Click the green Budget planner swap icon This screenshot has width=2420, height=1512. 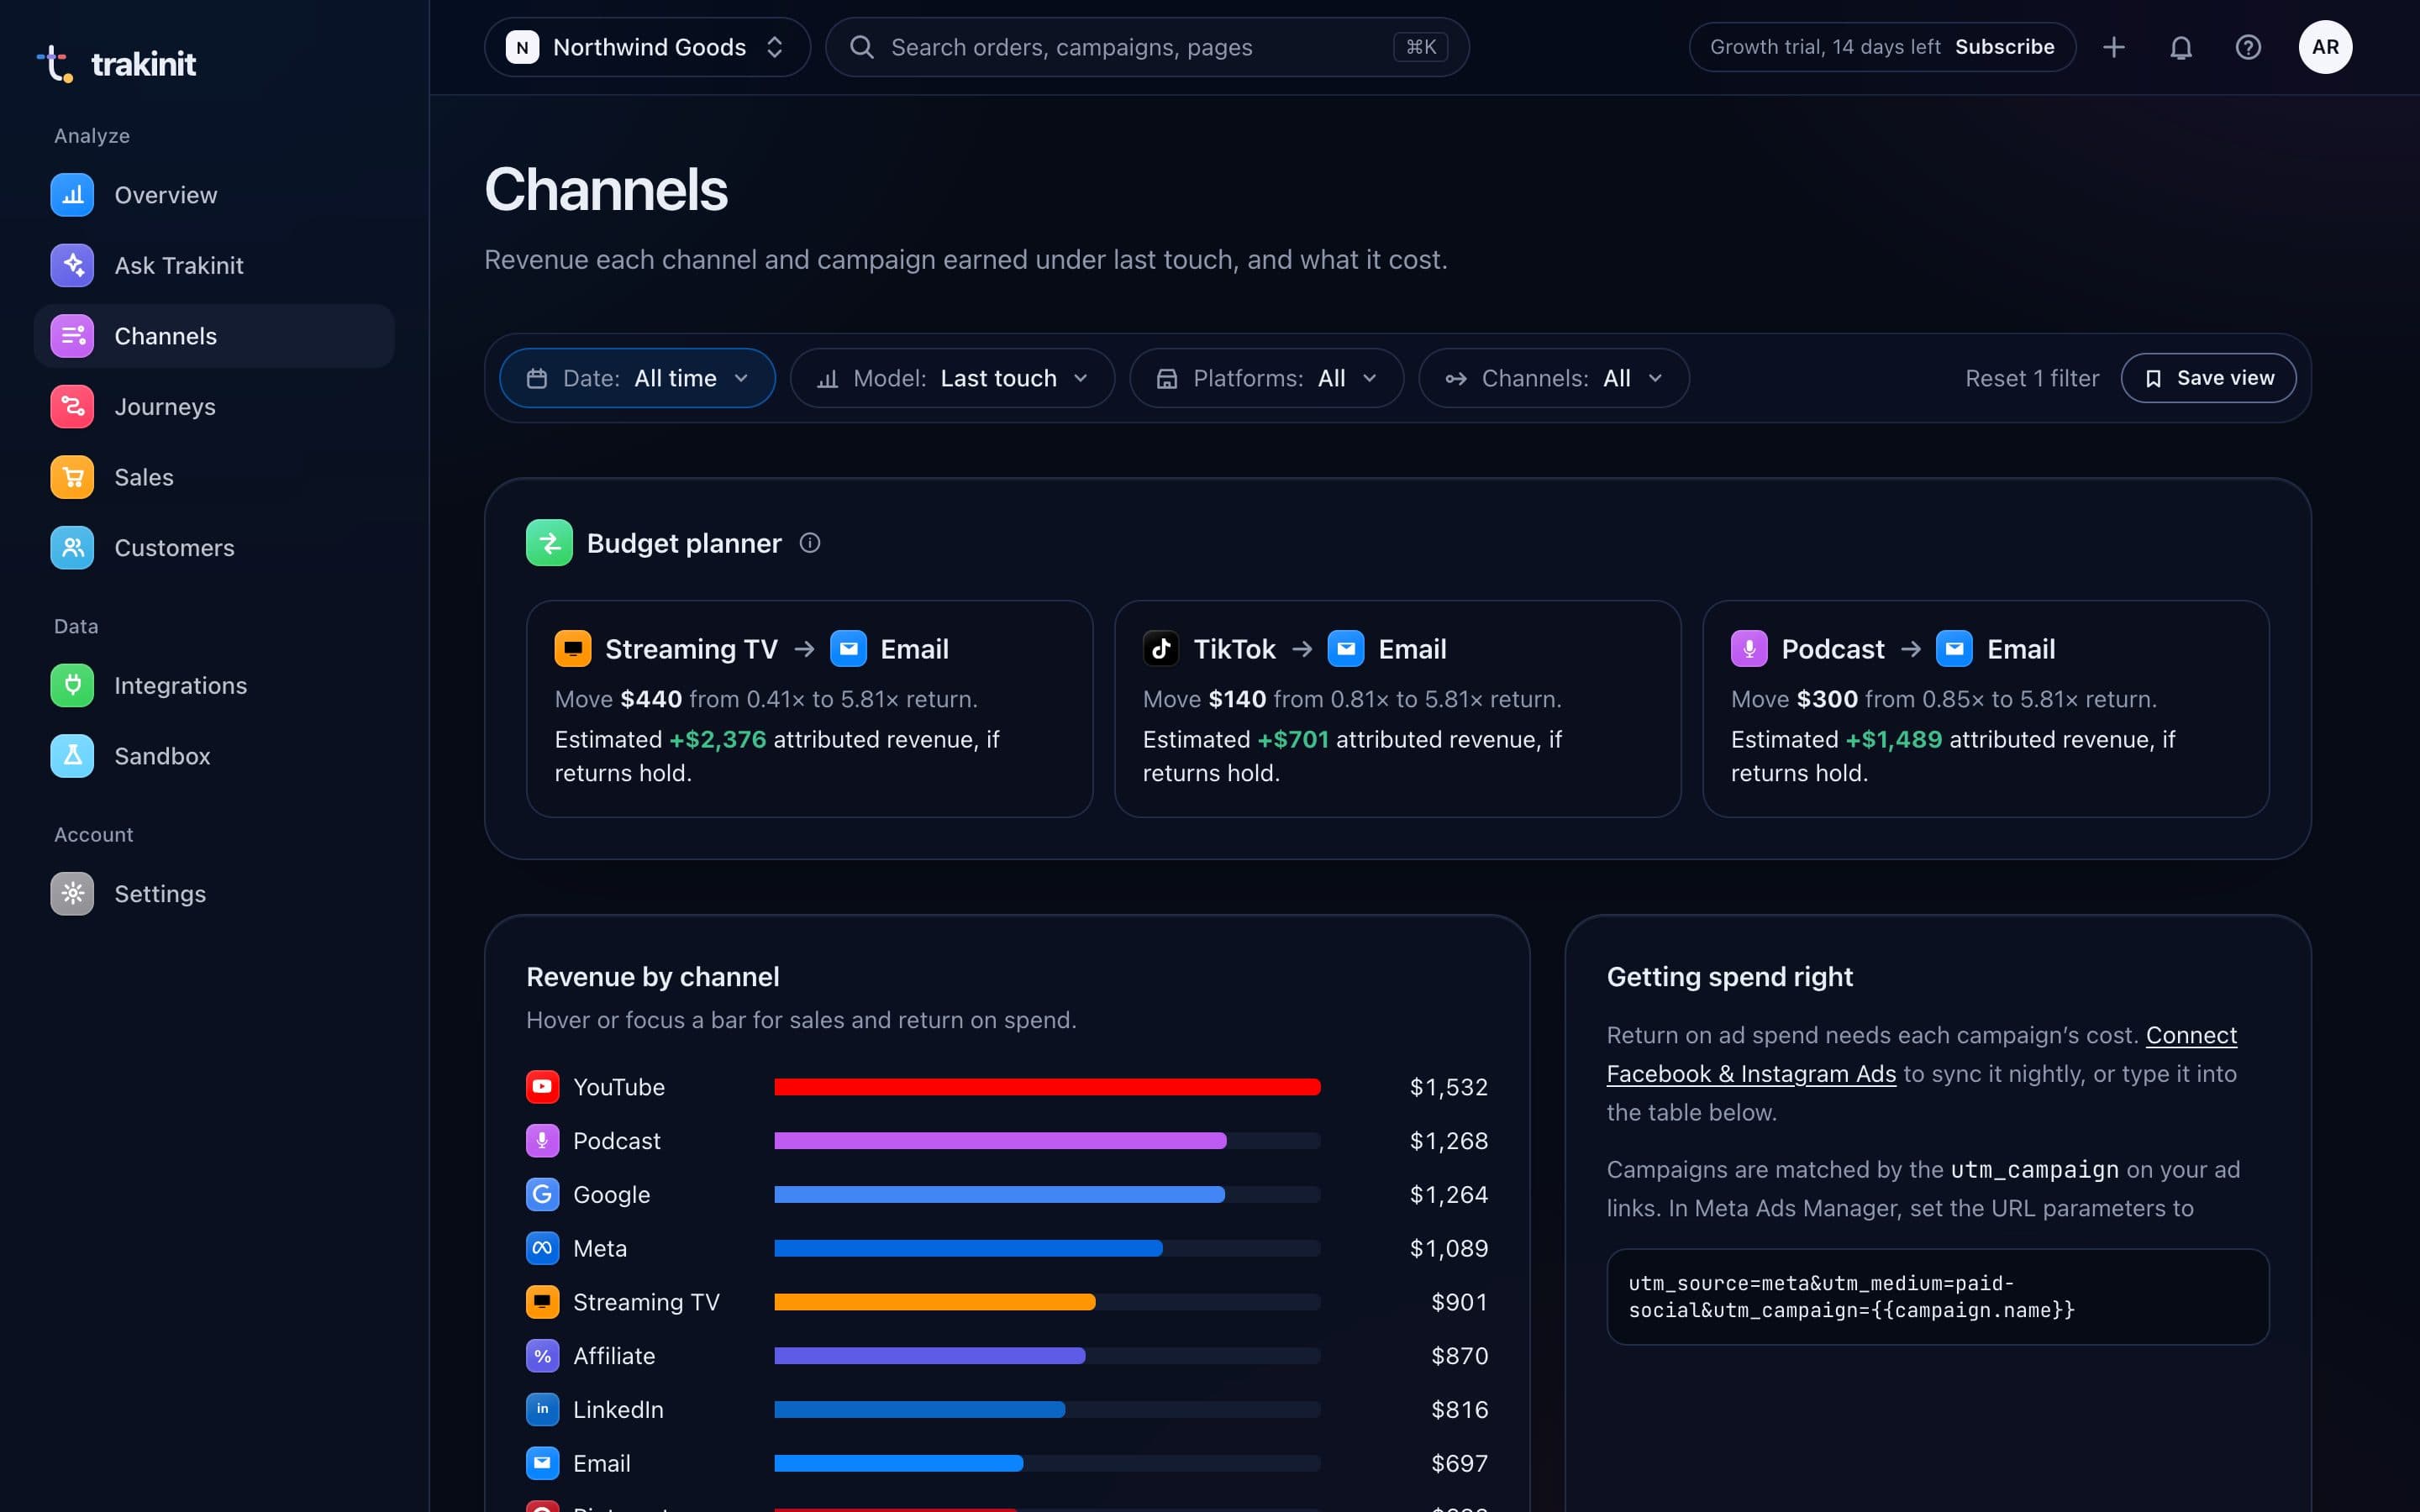[549, 543]
